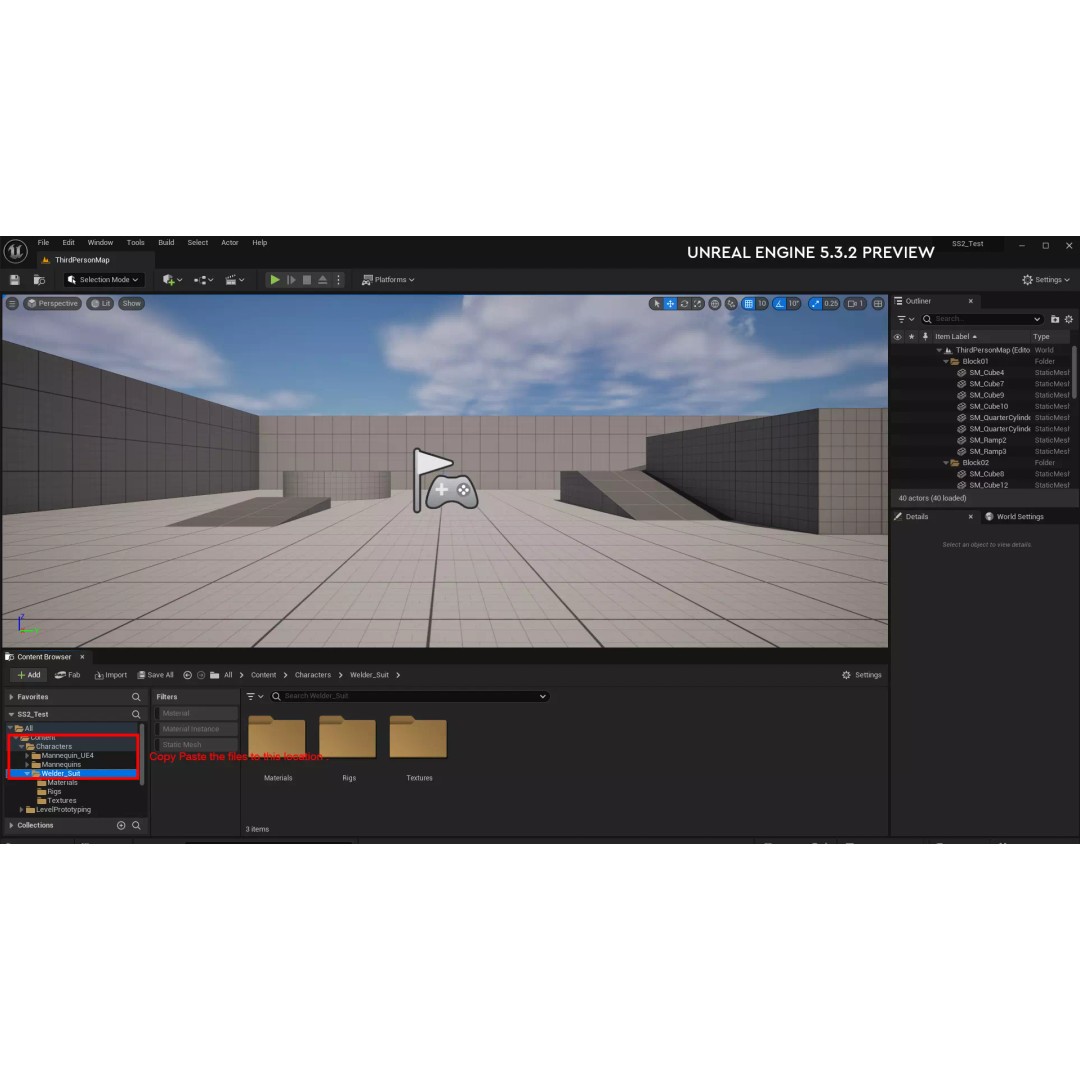
Task: Activate the Rotate tool in the viewport
Action: tap(684, 304)
